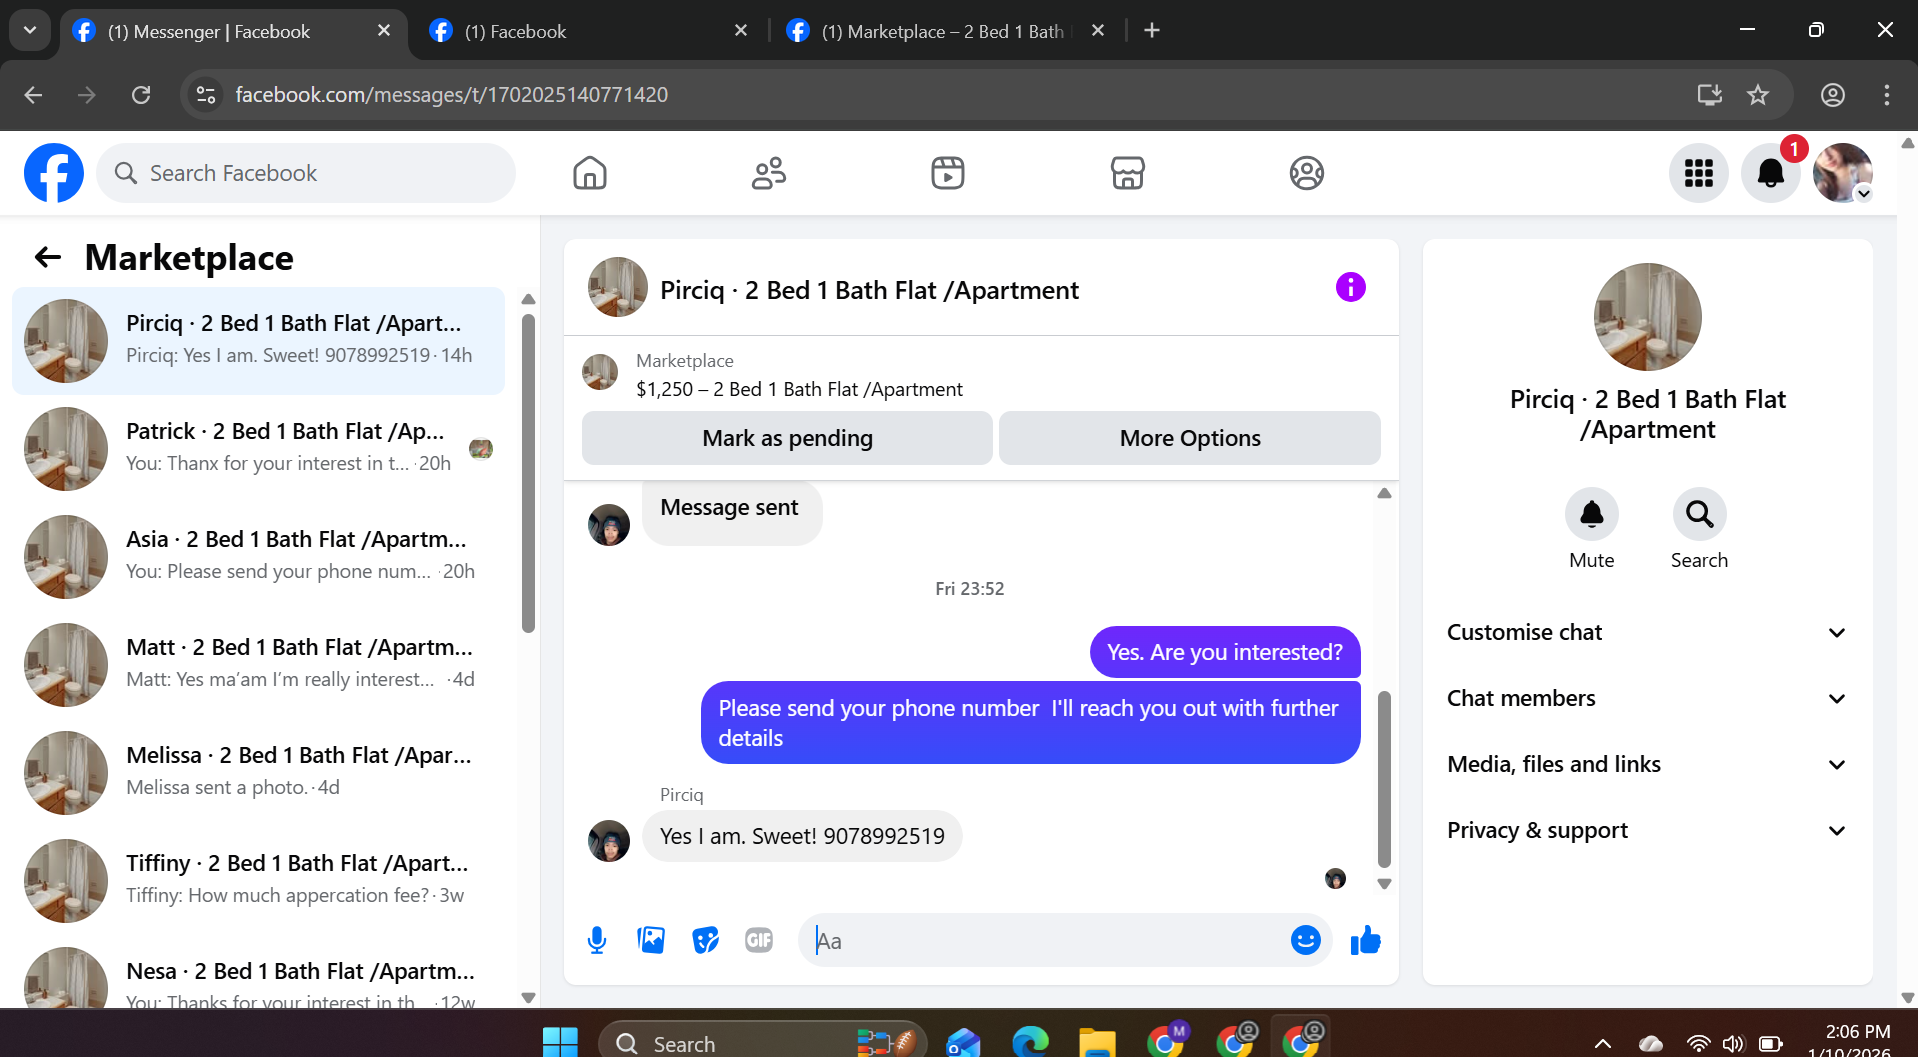1918x1057 pixels.
Task: Click the chat messages scrollbar thumb
Action: (x=1384, y=779)
